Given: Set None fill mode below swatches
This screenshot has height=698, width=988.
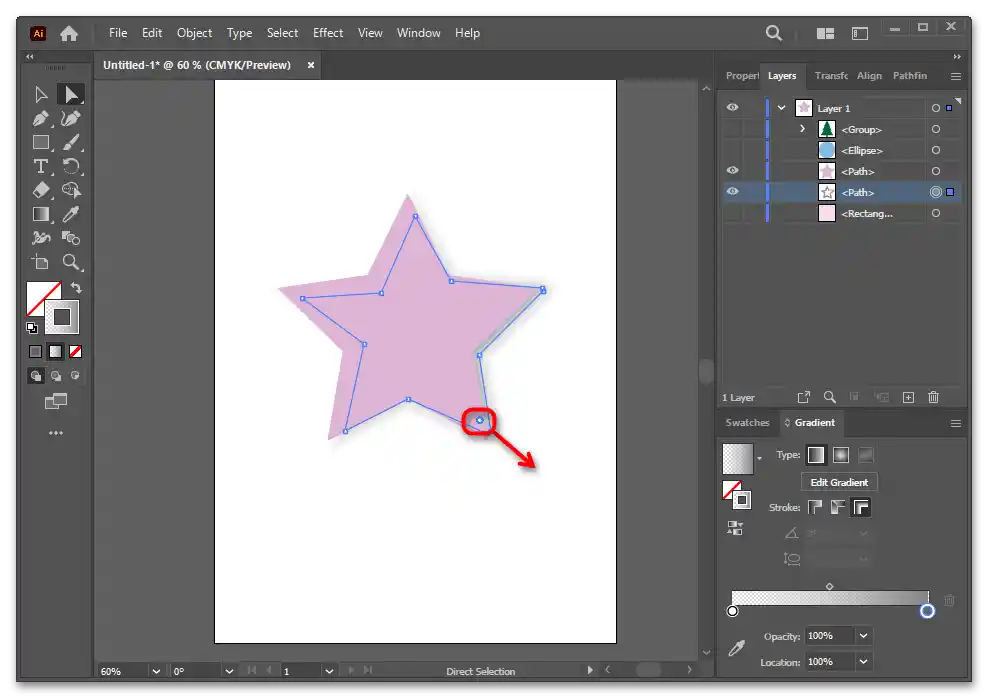Looking at the screenshot, I should (x=76, y=352).
